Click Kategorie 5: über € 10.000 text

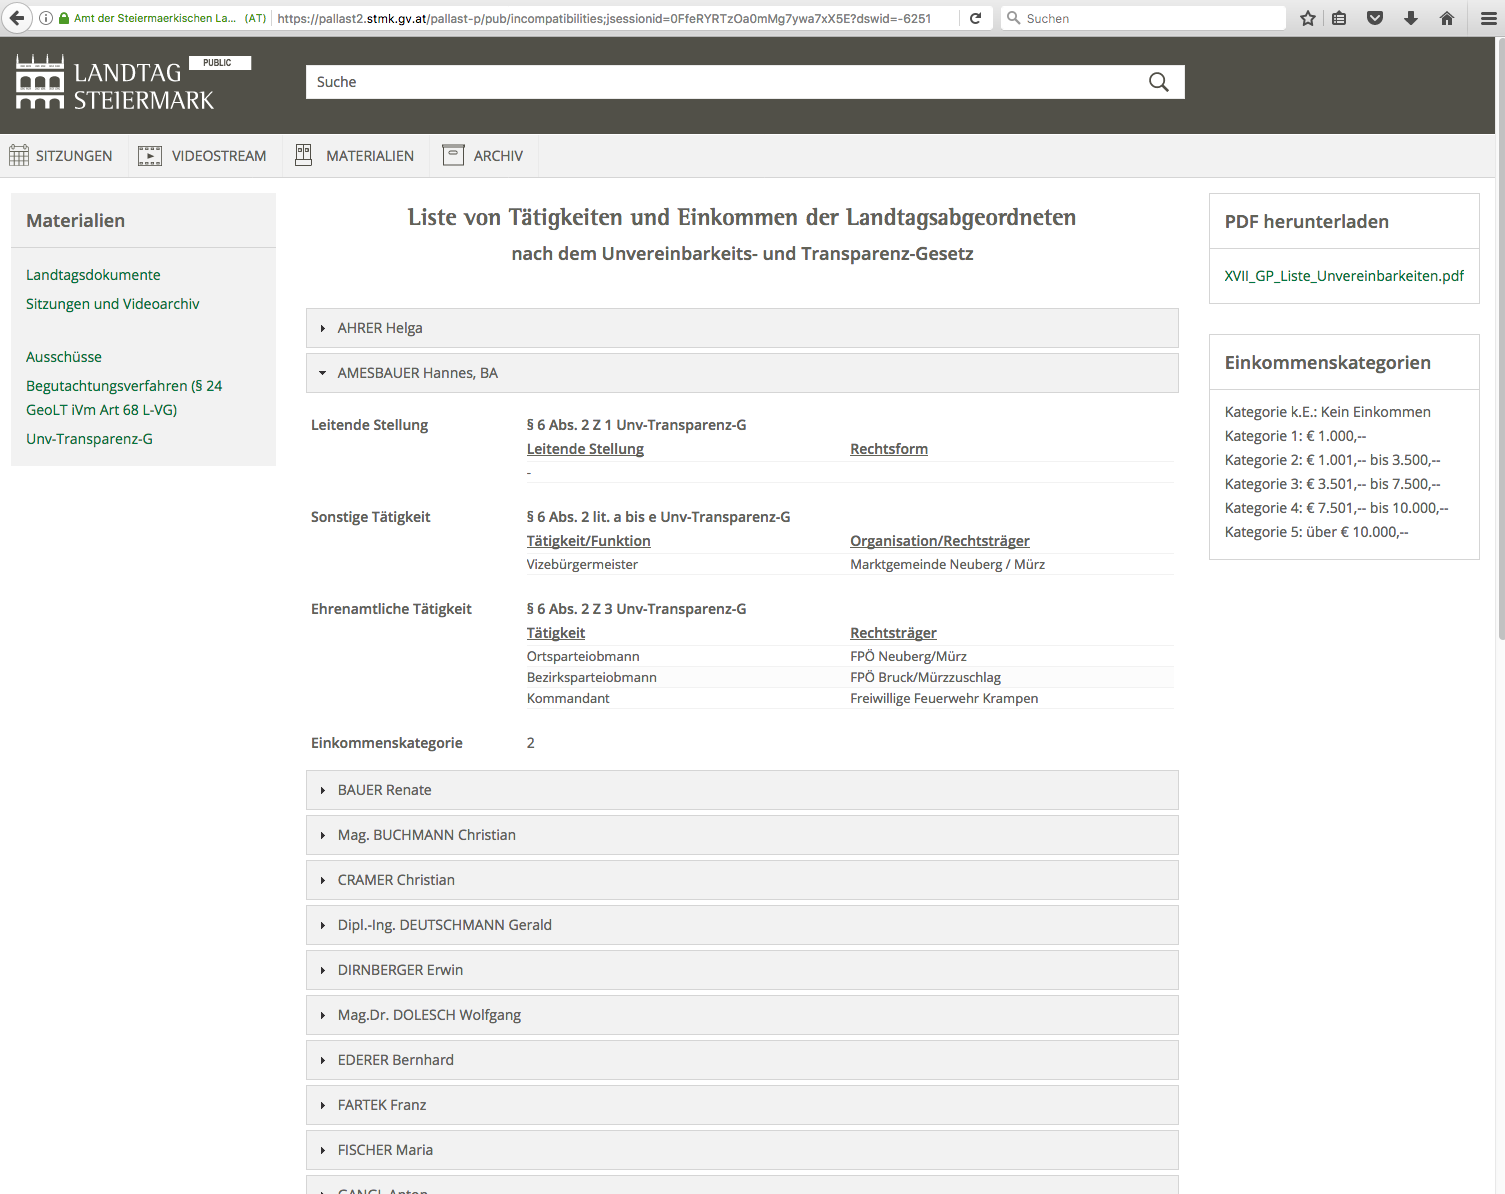(1316, 532)
